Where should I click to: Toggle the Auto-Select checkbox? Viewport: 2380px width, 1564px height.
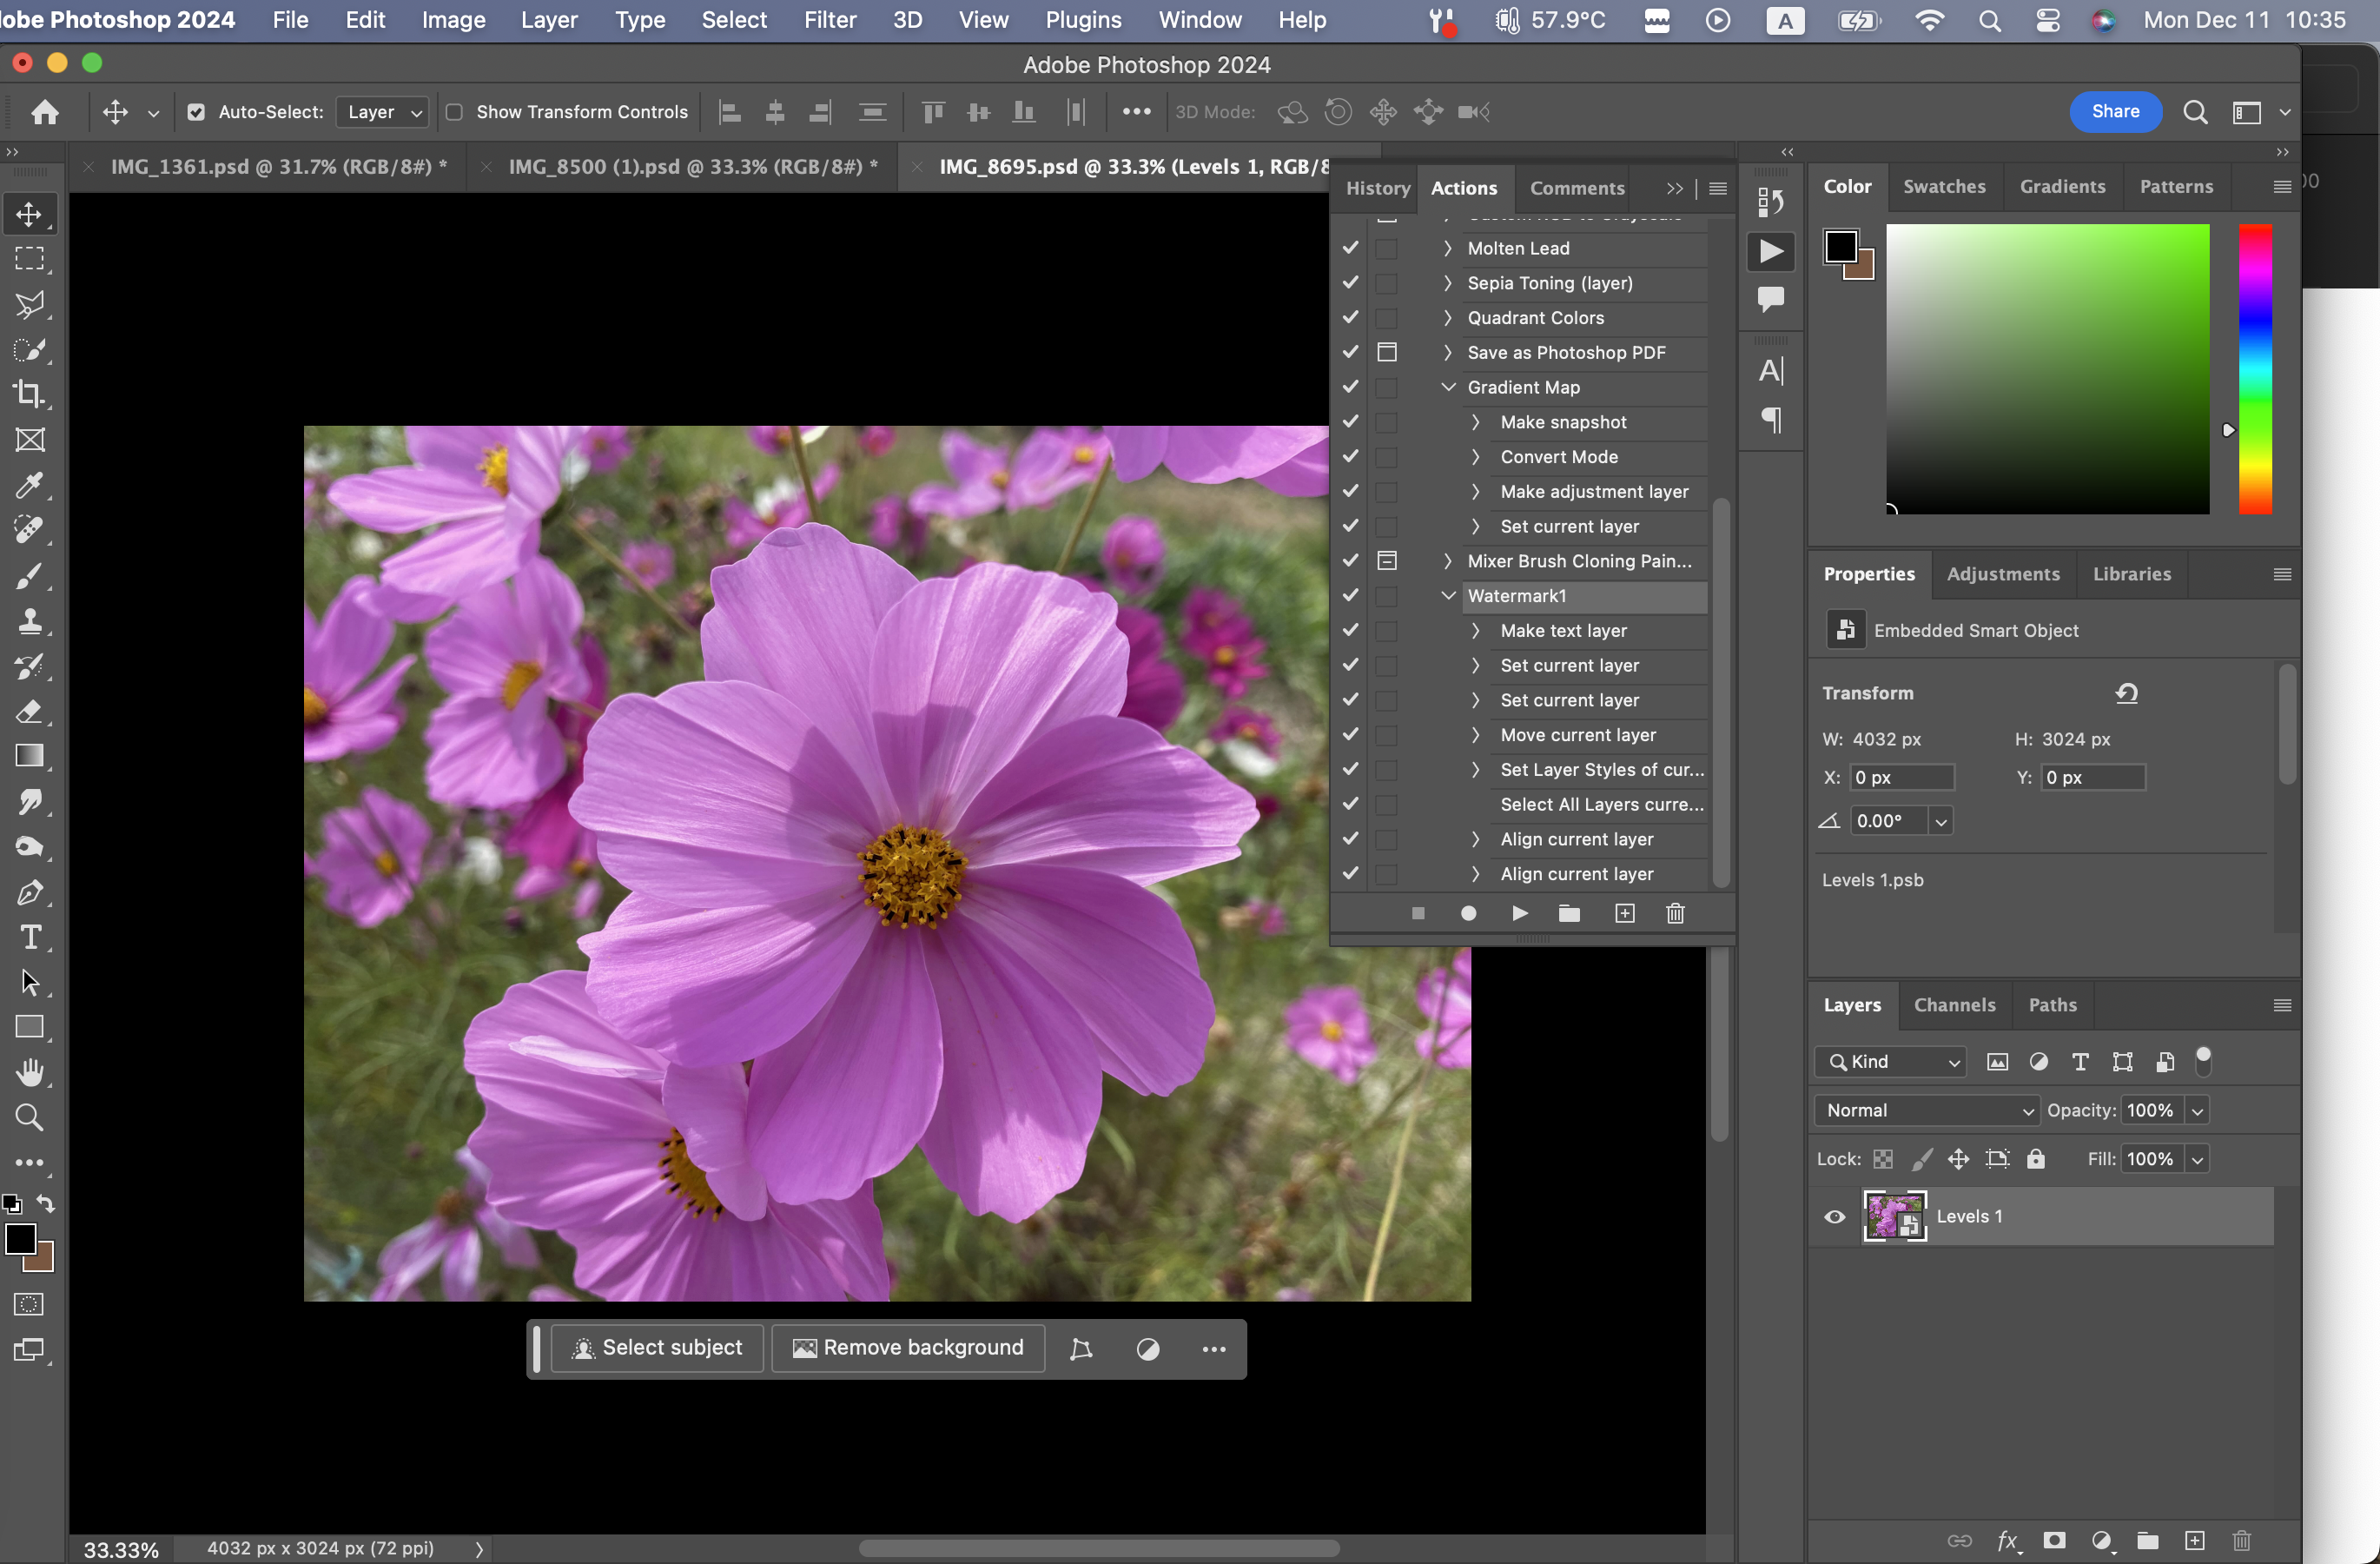click(x=196, y=112)
